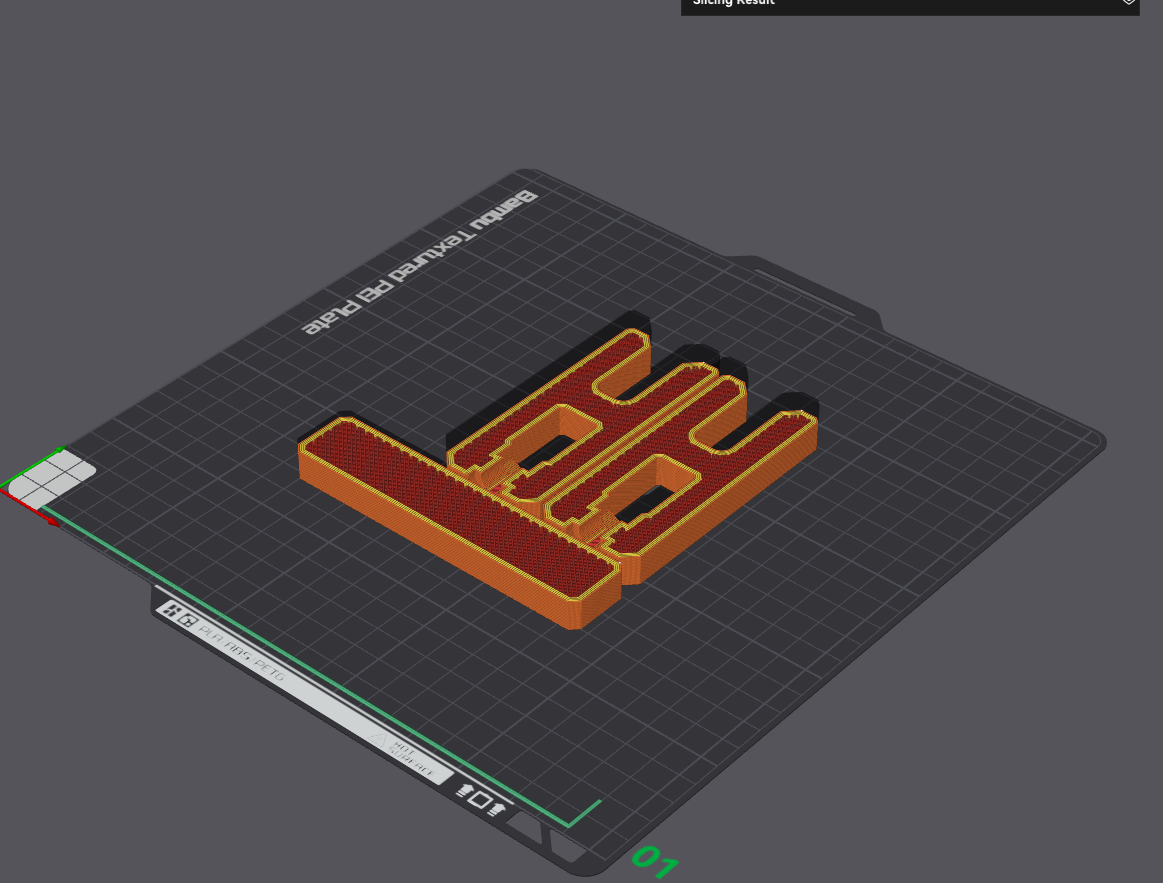Click the Slicing Result panel header

(910, 6)
